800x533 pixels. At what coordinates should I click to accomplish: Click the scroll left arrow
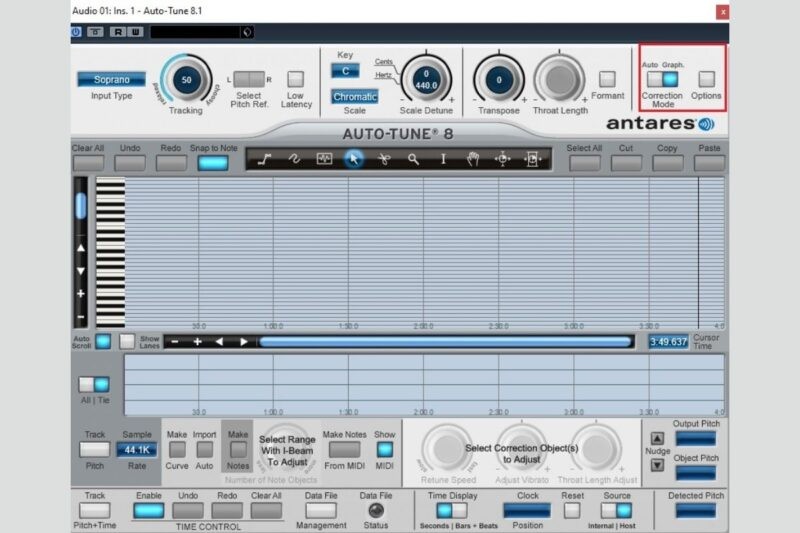click(x=220, y=342)
